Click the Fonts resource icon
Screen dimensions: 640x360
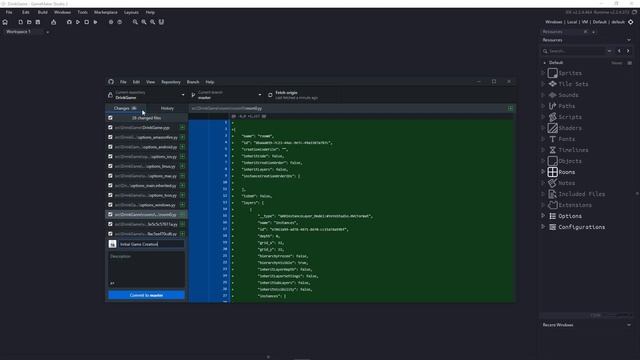point(552,139)
